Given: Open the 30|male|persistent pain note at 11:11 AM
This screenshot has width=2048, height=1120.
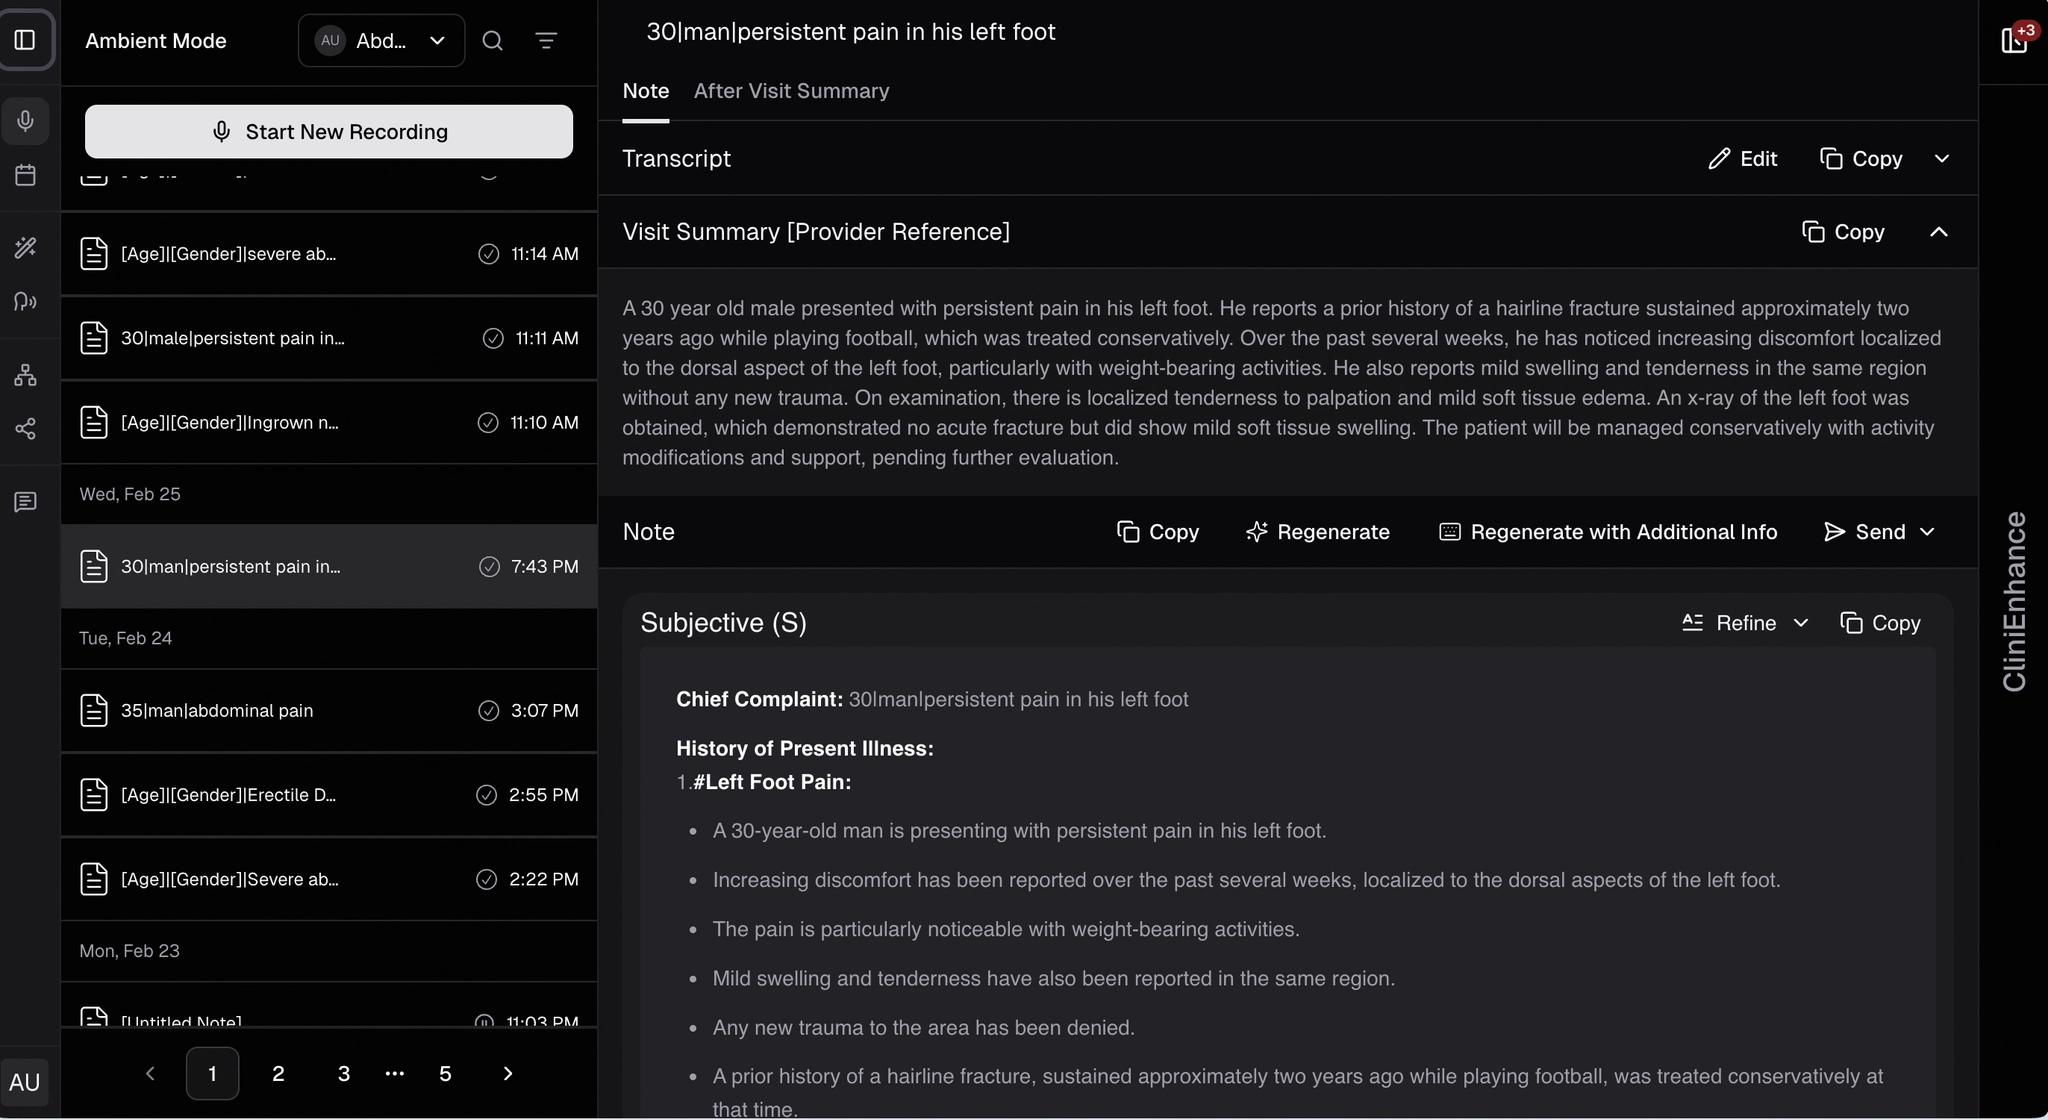Looking at the screenshot, I should [x=329, y=338].
